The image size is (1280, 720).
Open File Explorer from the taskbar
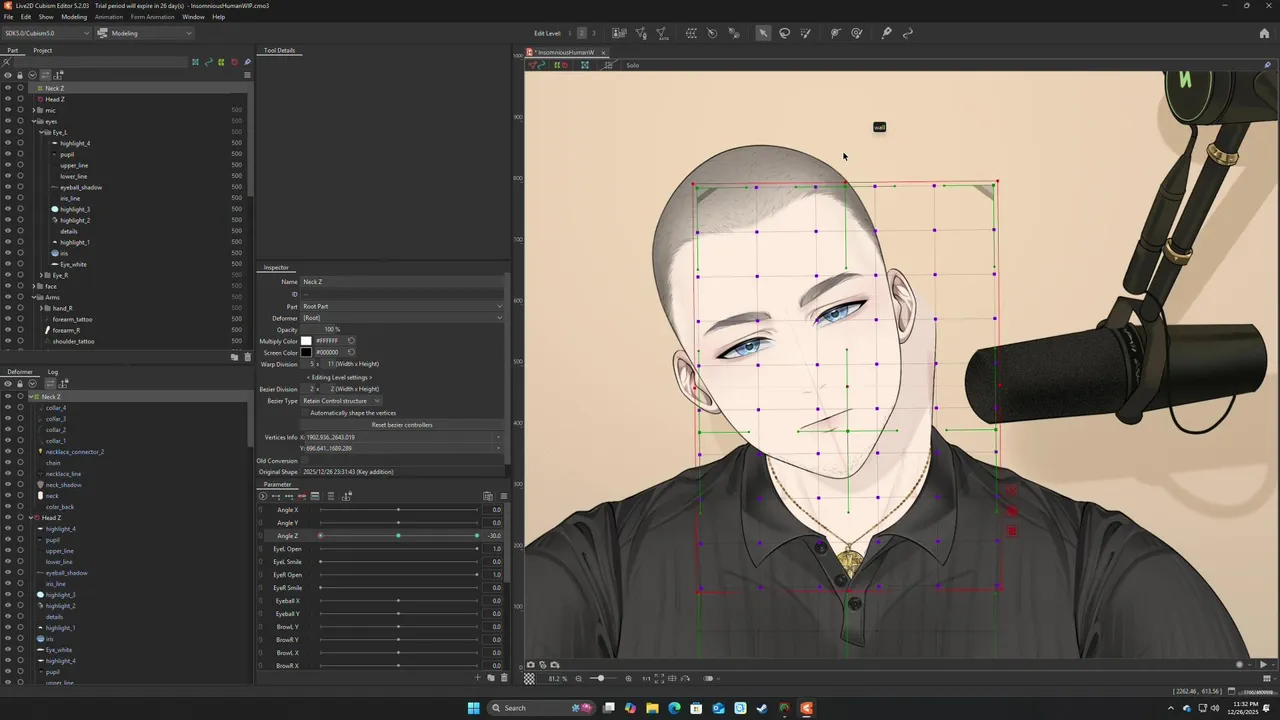tap(652, 708)
